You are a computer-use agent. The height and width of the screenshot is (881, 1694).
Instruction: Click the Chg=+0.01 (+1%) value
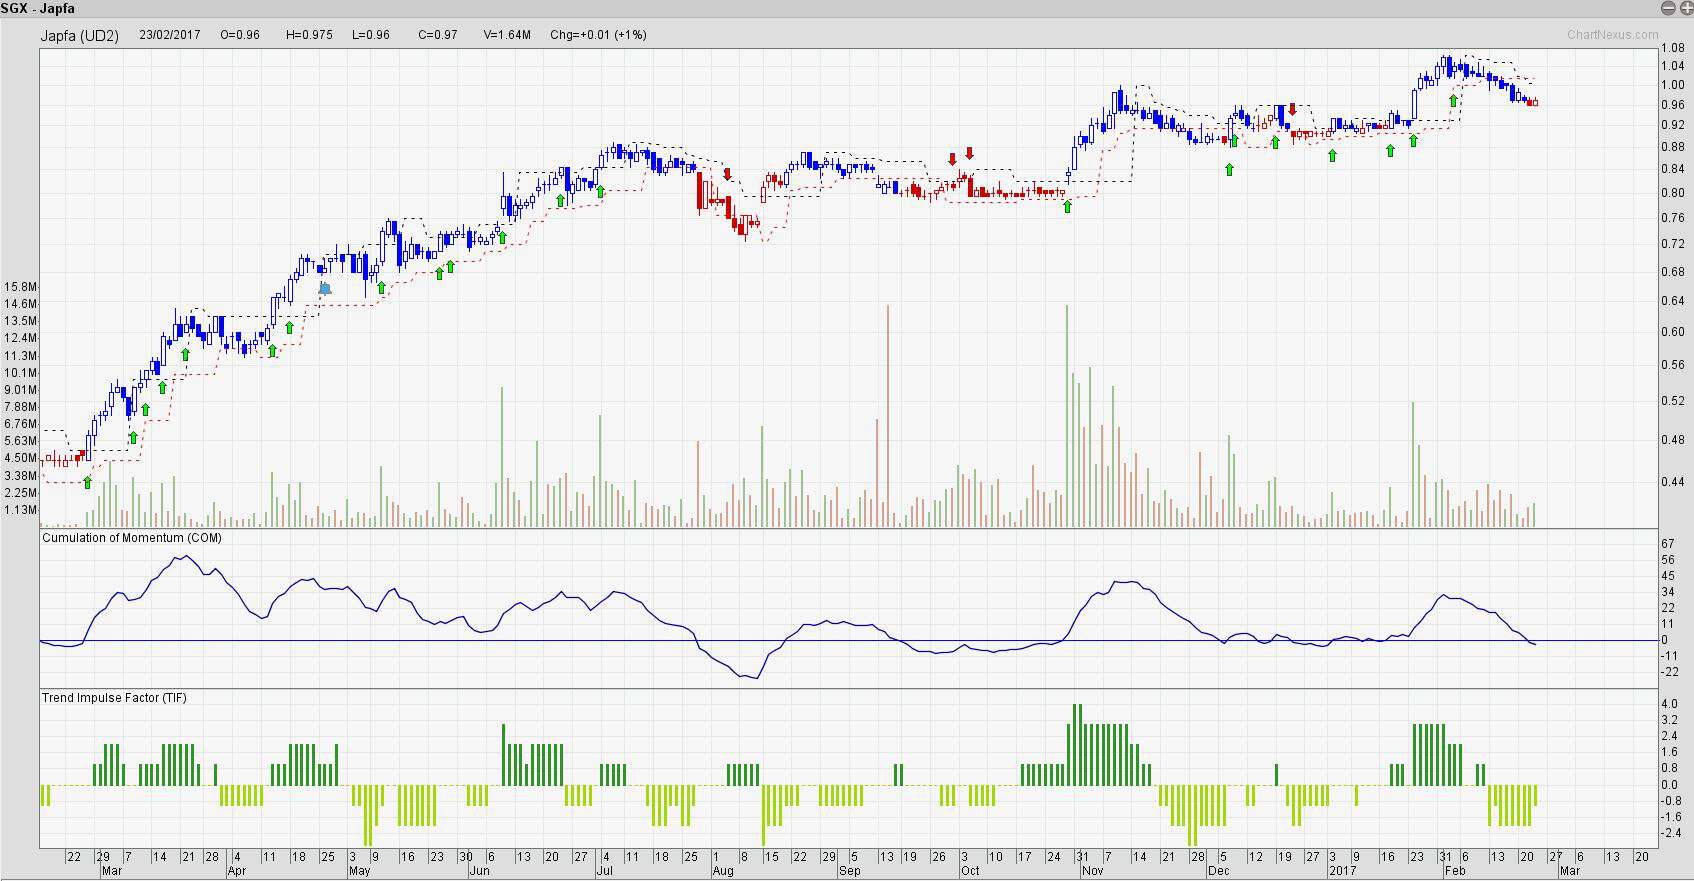pyautogui.click(x=598, y=34)
